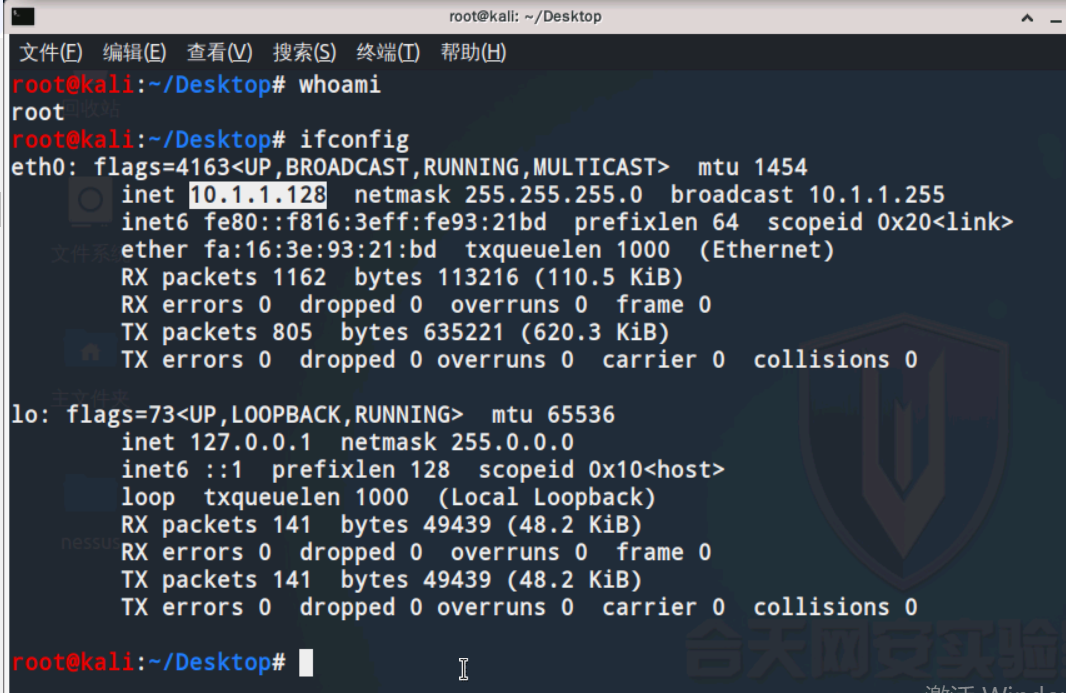Click the terminal icon in the title bar
1066x693 pixels.
[21, 17]
